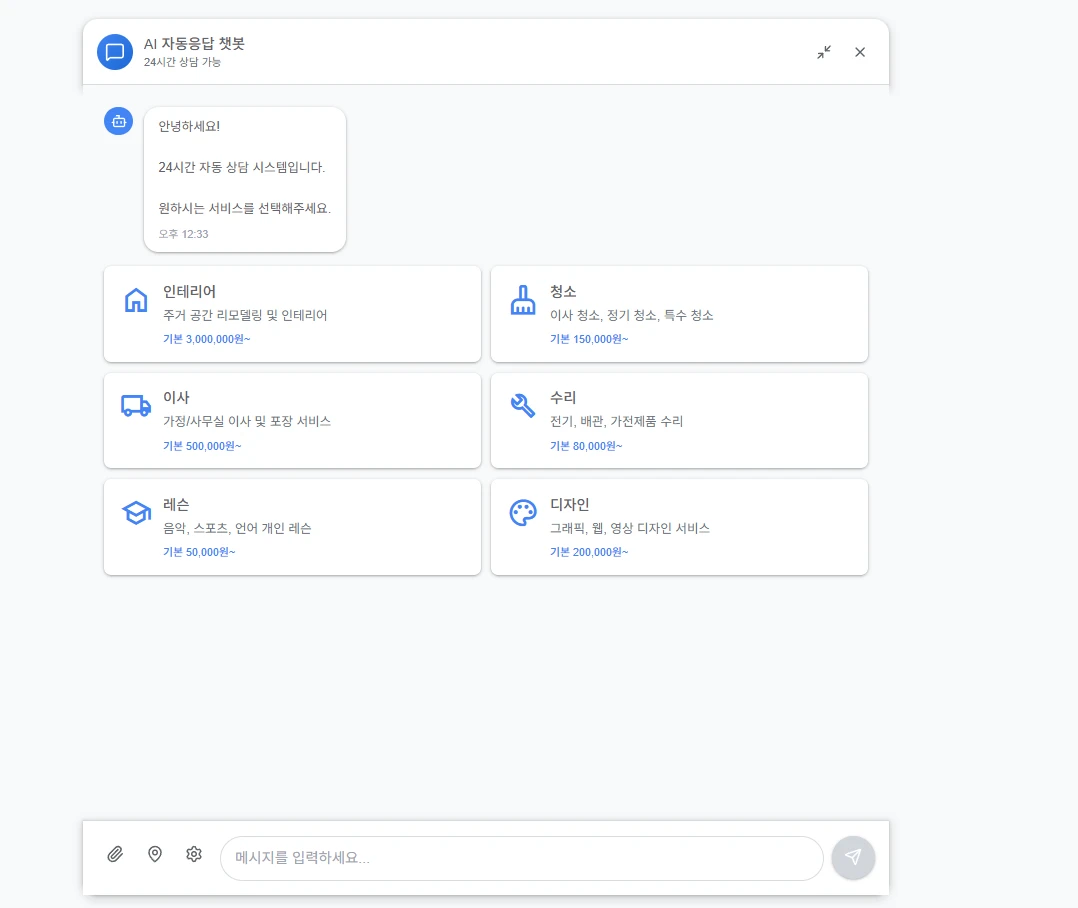Click the palette icon for 디자인
1078x908 pixels.
pos(523,513)
